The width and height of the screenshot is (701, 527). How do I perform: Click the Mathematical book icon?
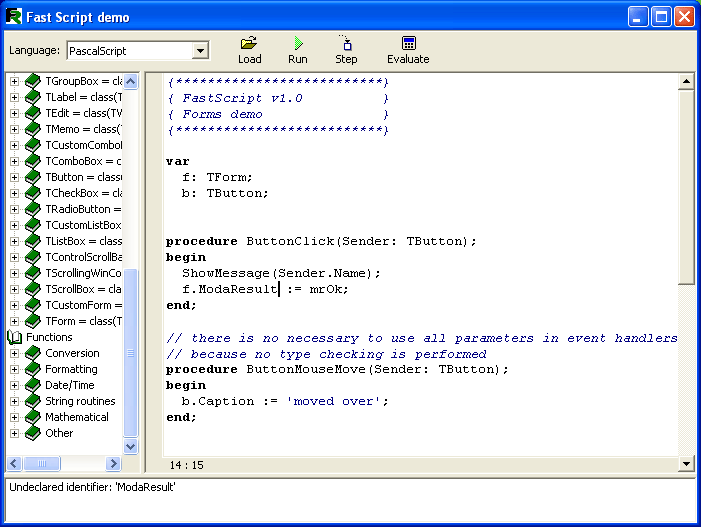(33, 417)
